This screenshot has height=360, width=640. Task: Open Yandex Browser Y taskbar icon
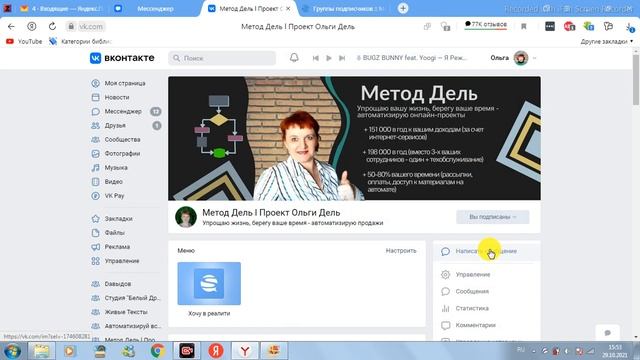point(245,351)
